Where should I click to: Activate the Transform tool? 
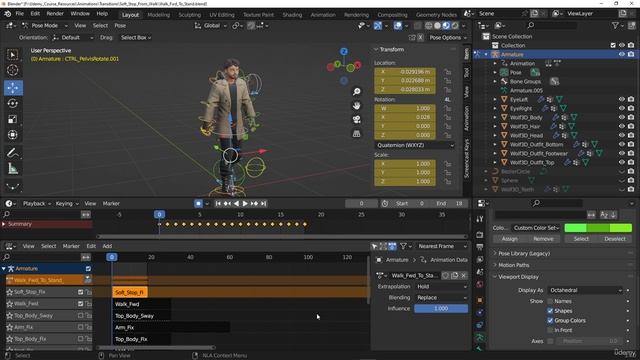click(x=13, y=135)
